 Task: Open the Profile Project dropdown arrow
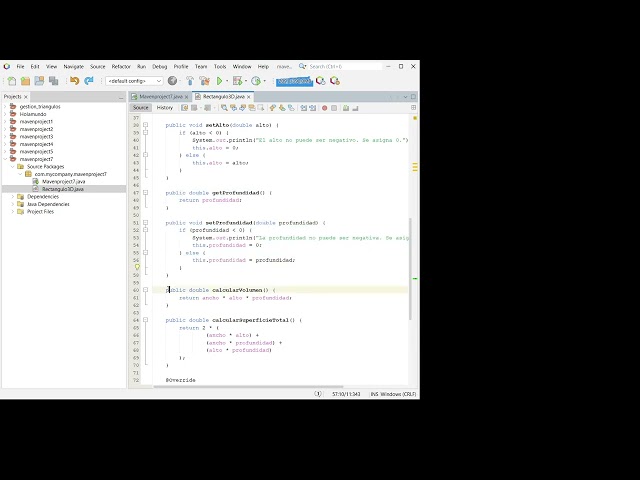264,81
